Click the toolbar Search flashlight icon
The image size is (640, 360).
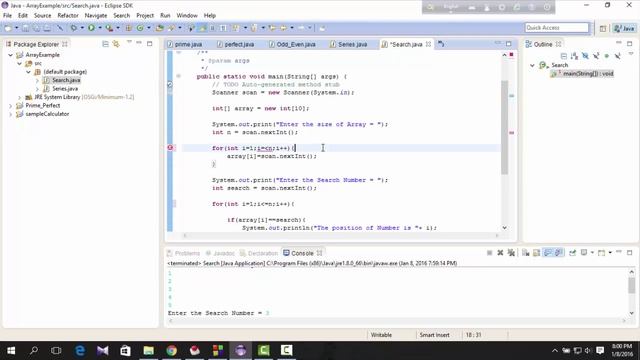click(171, 28)
